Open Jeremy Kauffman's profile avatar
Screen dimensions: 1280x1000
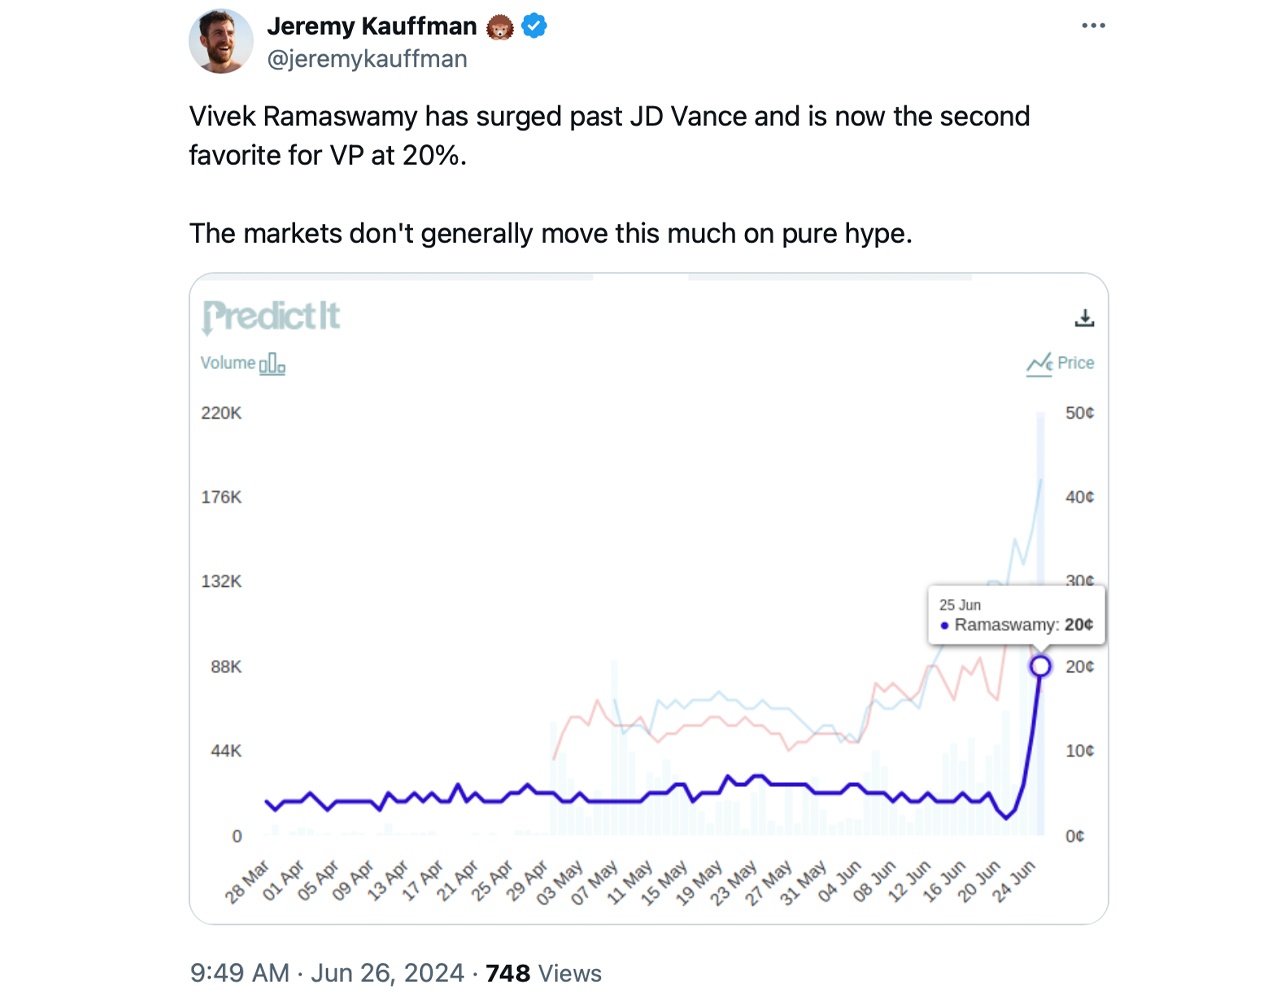point(221,41)
